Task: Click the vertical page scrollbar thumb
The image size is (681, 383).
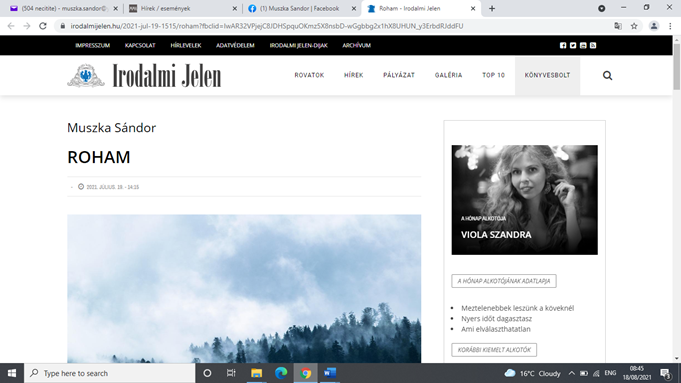Action: [x=677, y=65]
